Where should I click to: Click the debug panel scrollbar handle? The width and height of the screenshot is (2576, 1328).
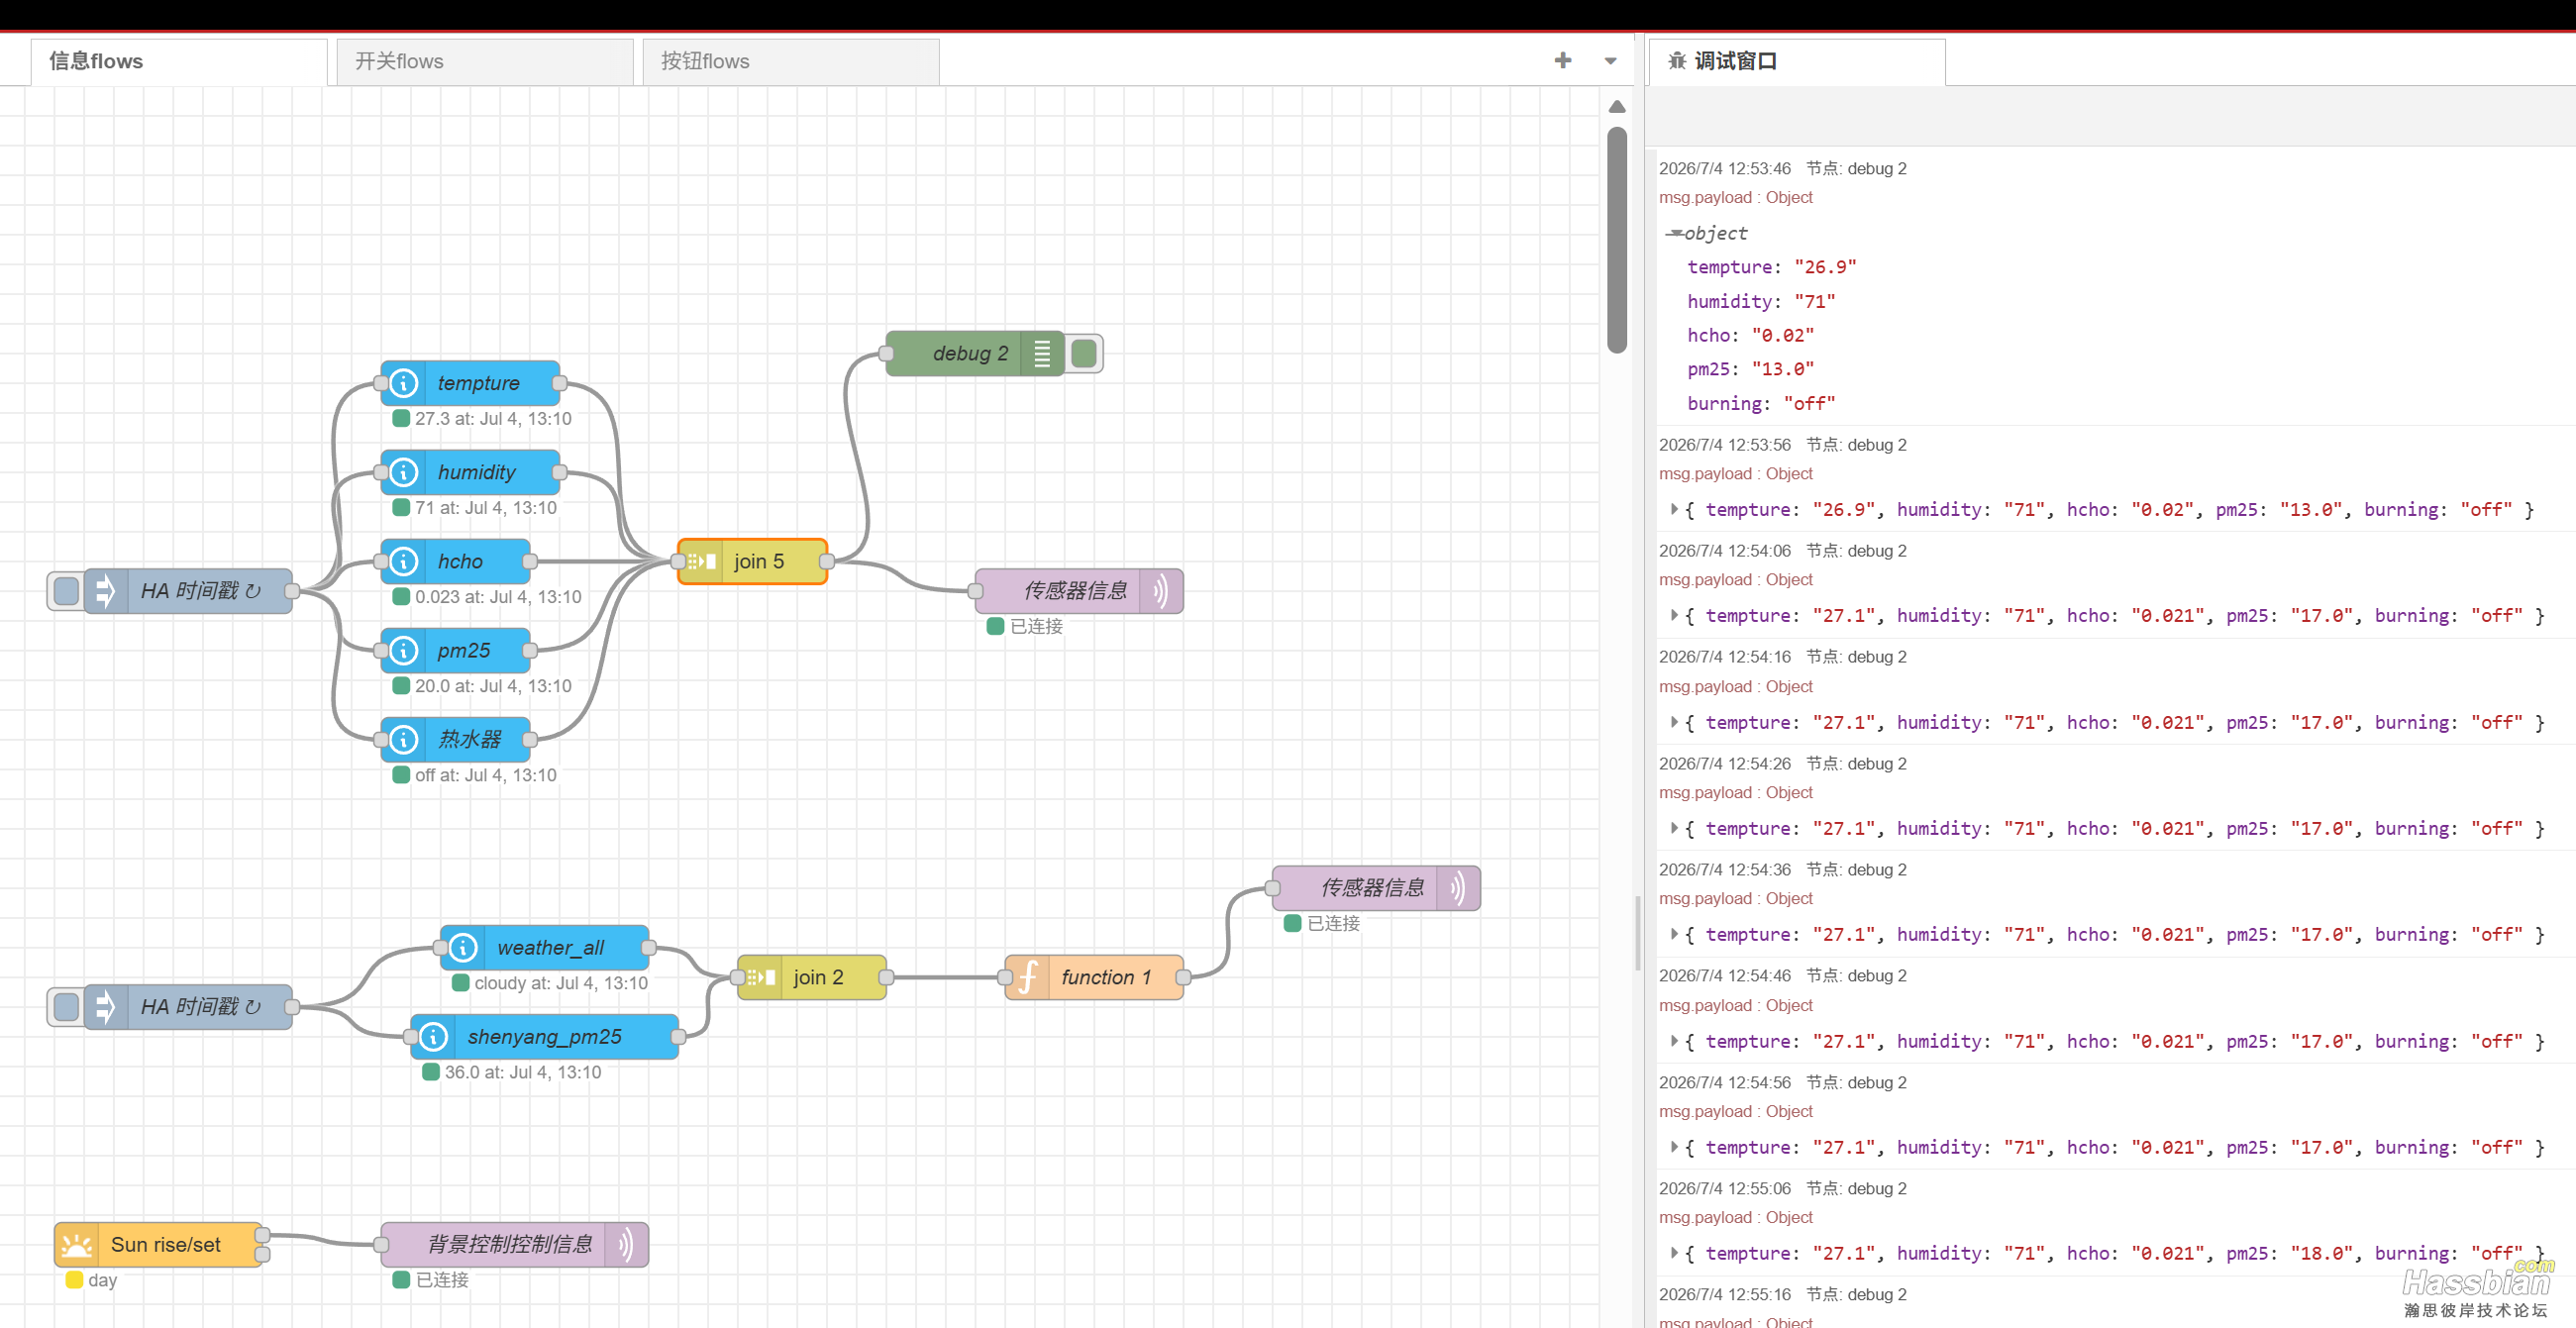click(x=1638, y=934)
